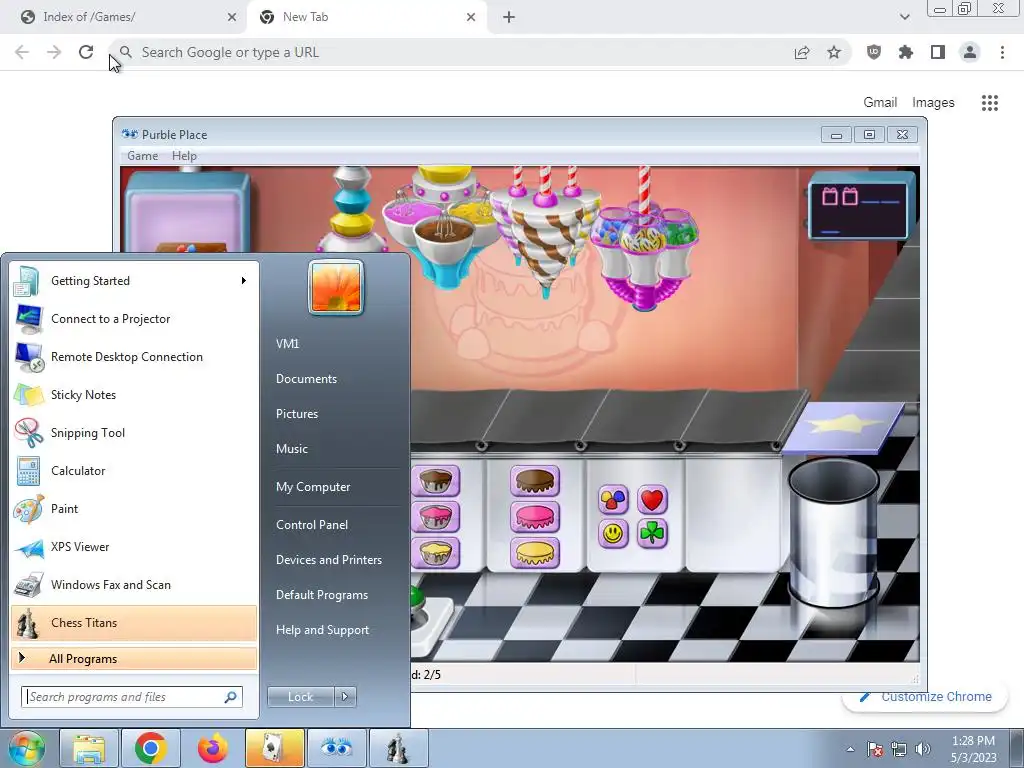1024x768 pixels.
Task: Open the Images link
Action: [933, 103]
